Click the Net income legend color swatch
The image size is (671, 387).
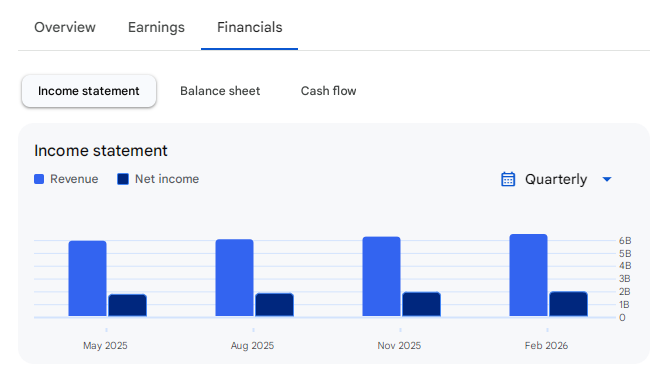pyautogui.click(x=123, y=179)
